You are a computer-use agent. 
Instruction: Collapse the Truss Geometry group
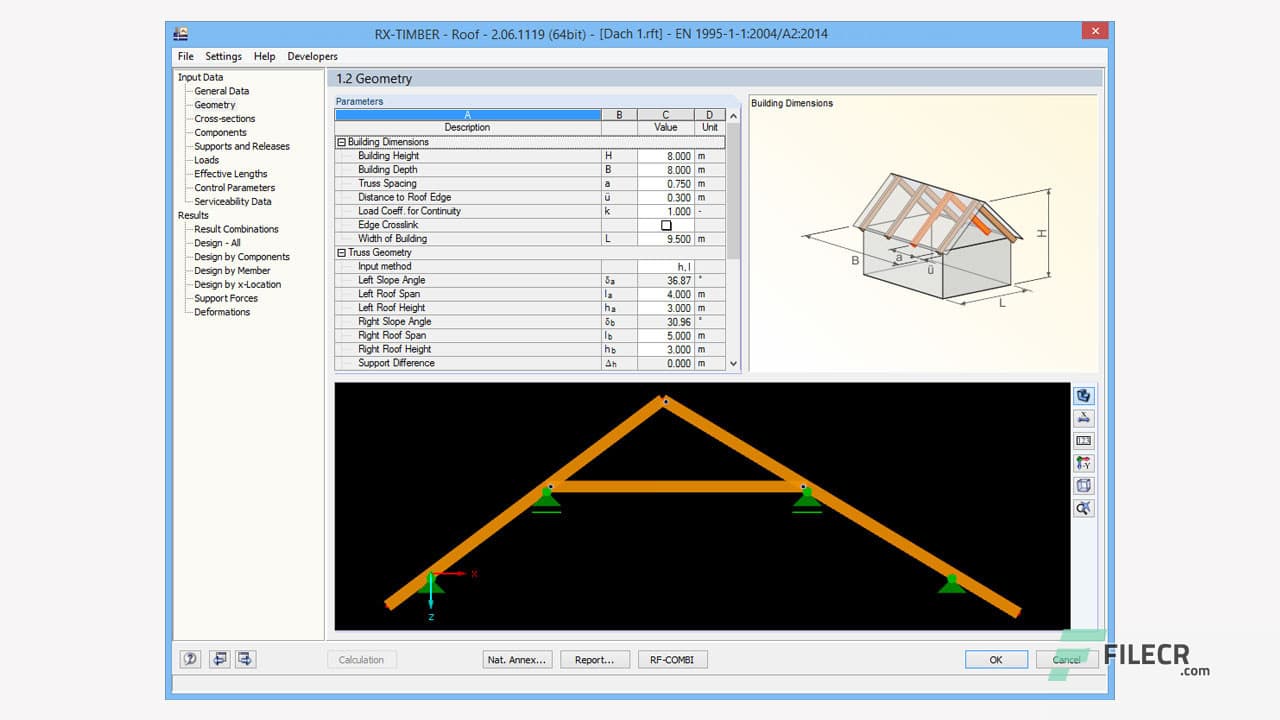click(342, 253)
